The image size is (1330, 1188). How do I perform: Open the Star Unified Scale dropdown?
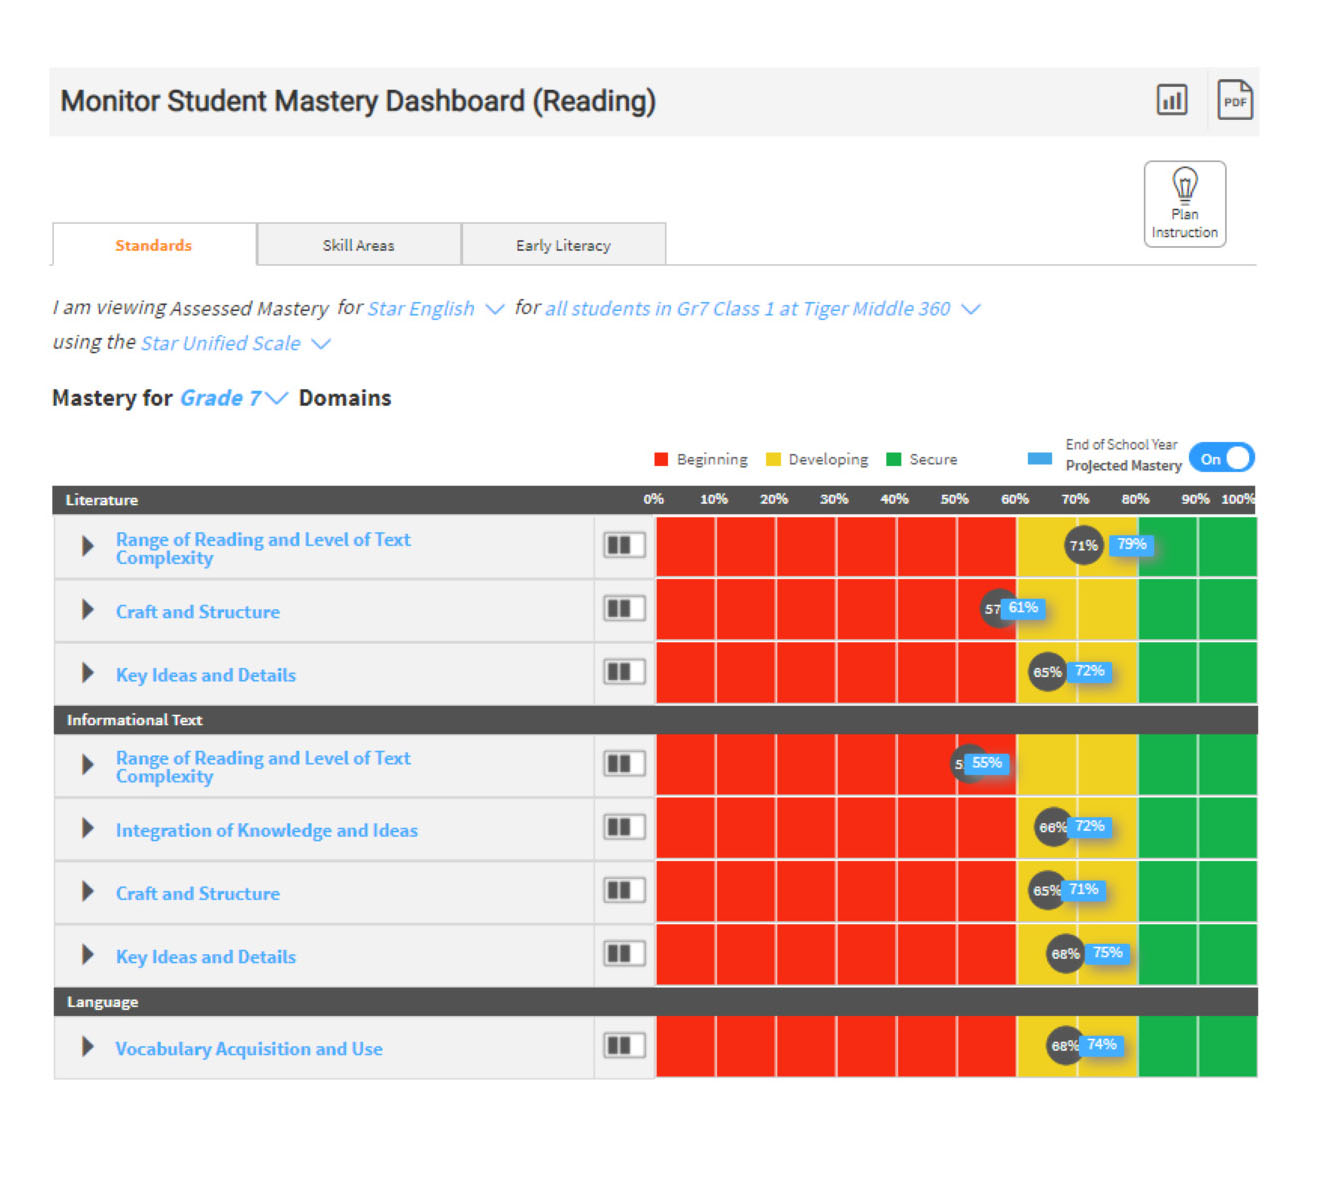[235, 343]
